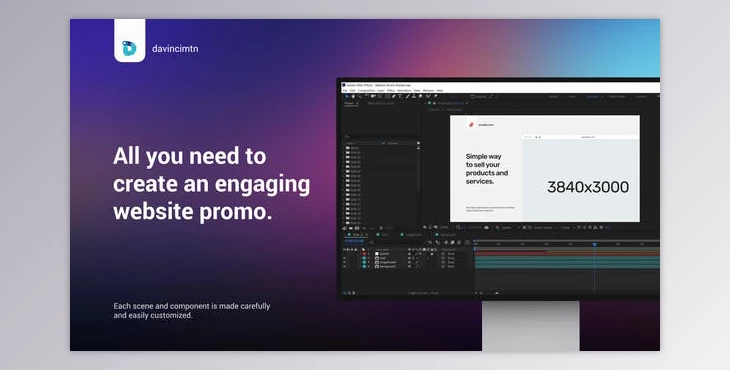Select the Roto Brush tool
Viewport: 730px width, 370px height.
tap(427, 96)
